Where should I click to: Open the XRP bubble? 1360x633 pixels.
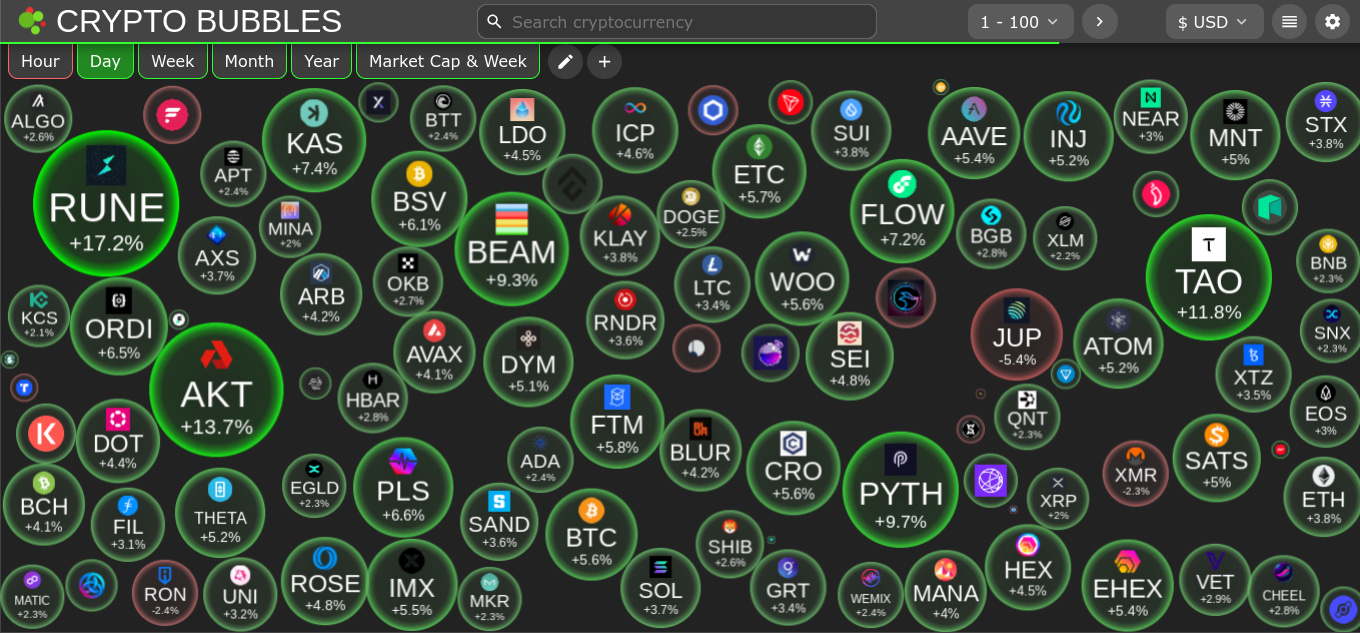point(1058,498)
